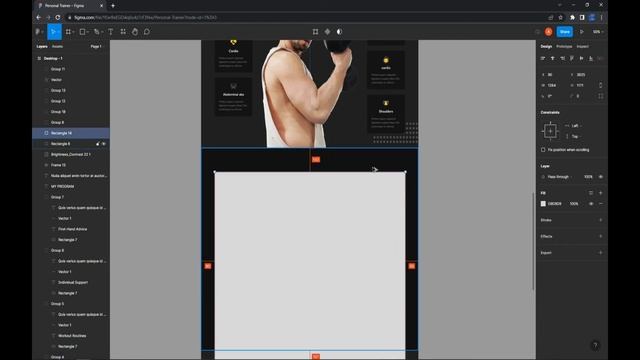The width and height of the screenshot is (640, 360).
Task: Switch to the Design tab
Action: 546,47
